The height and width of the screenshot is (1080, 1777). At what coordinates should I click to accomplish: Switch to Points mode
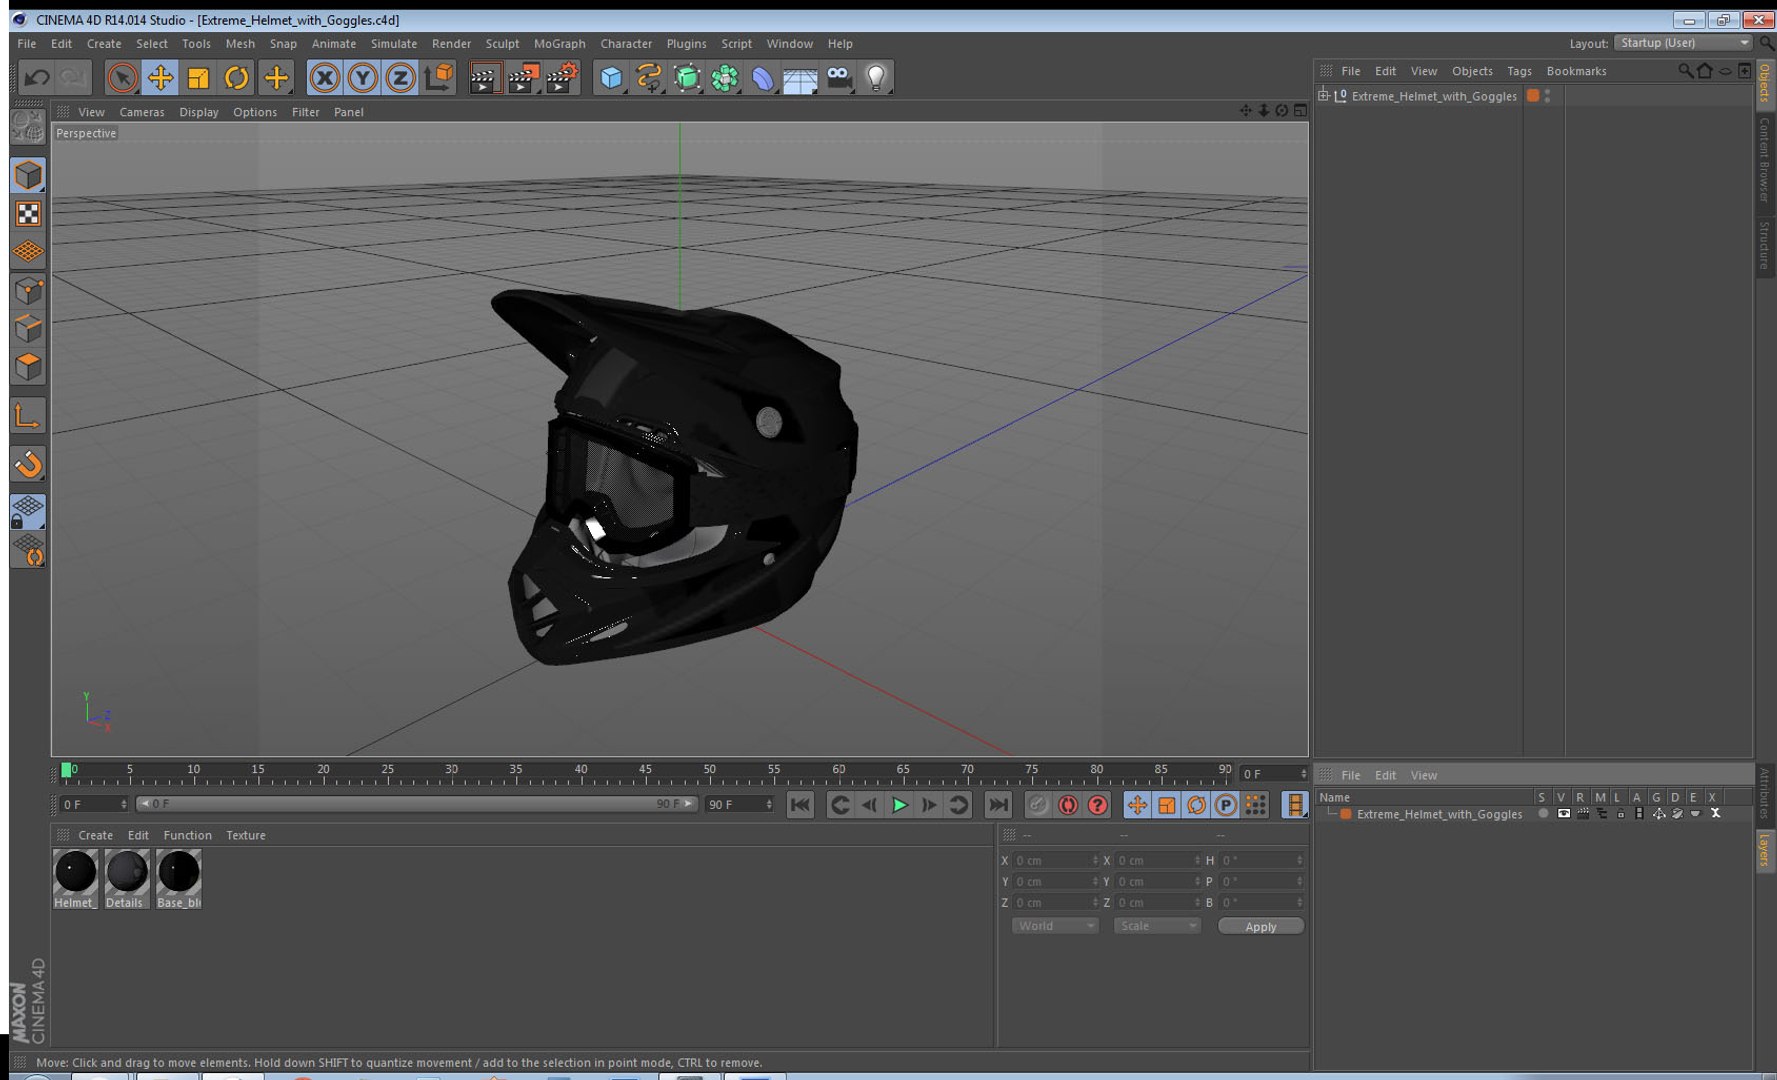[28, 290]
